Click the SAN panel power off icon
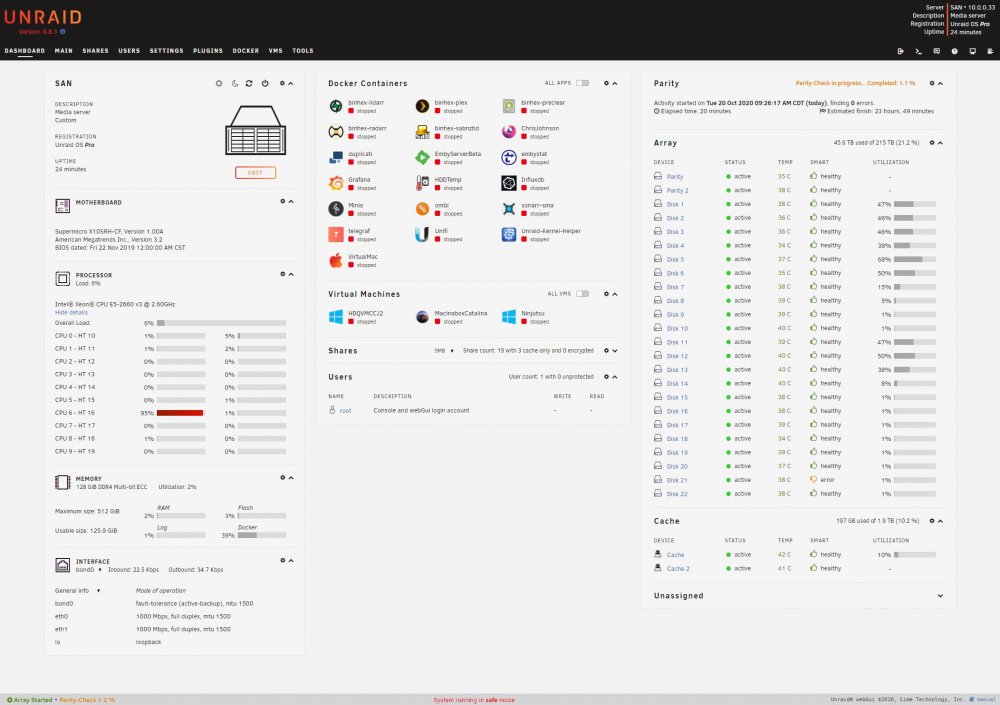Screen dimensions: 1000x705 [x=265, y=83]
